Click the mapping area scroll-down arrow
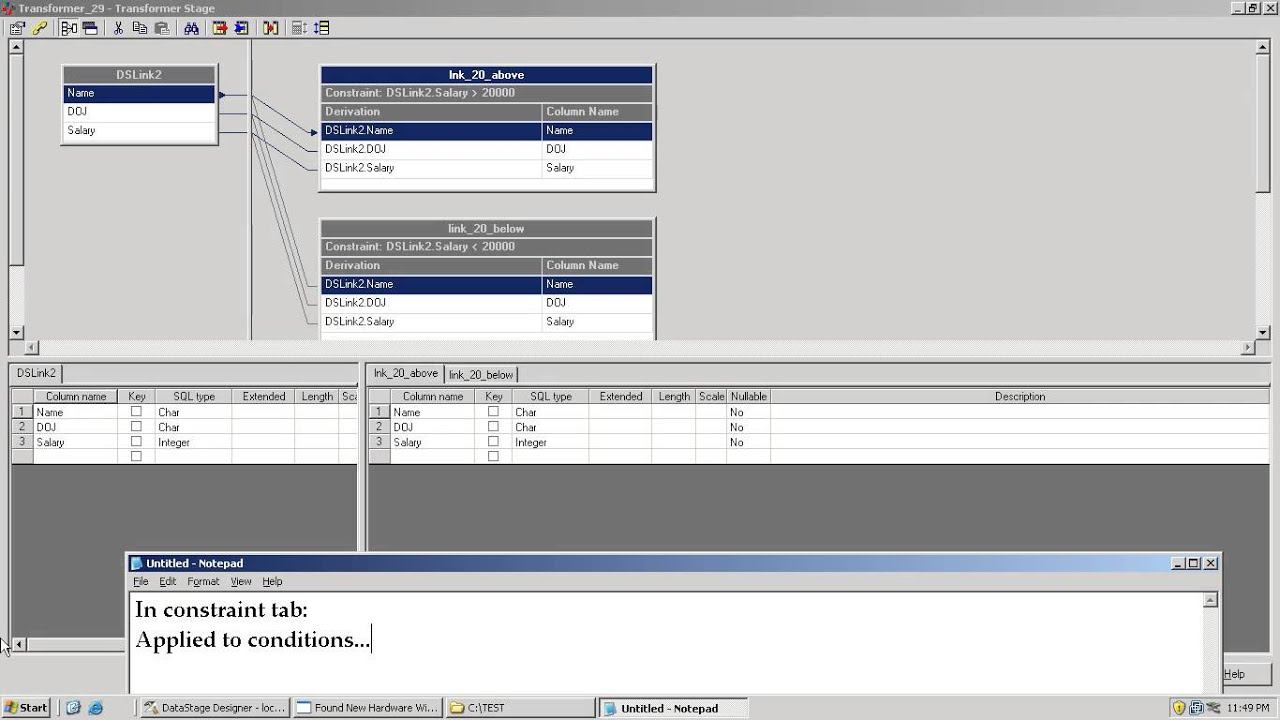Image resolution: width=1280 pixels, height=720 pixels. (1262, 333)
